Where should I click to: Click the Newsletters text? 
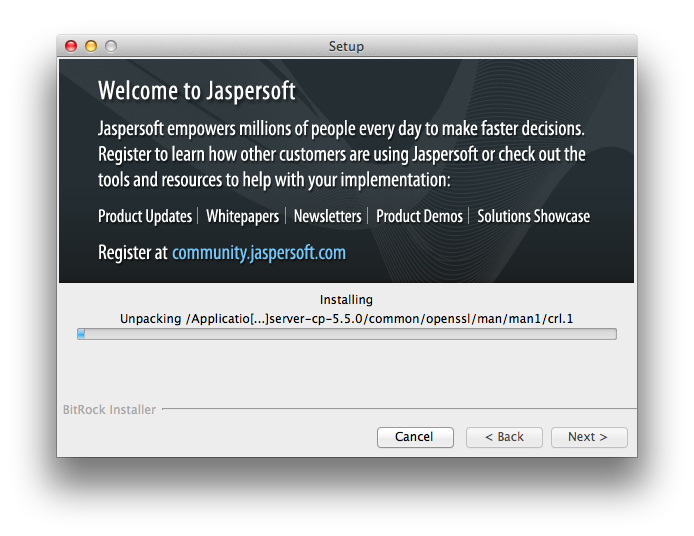(328, 216)
